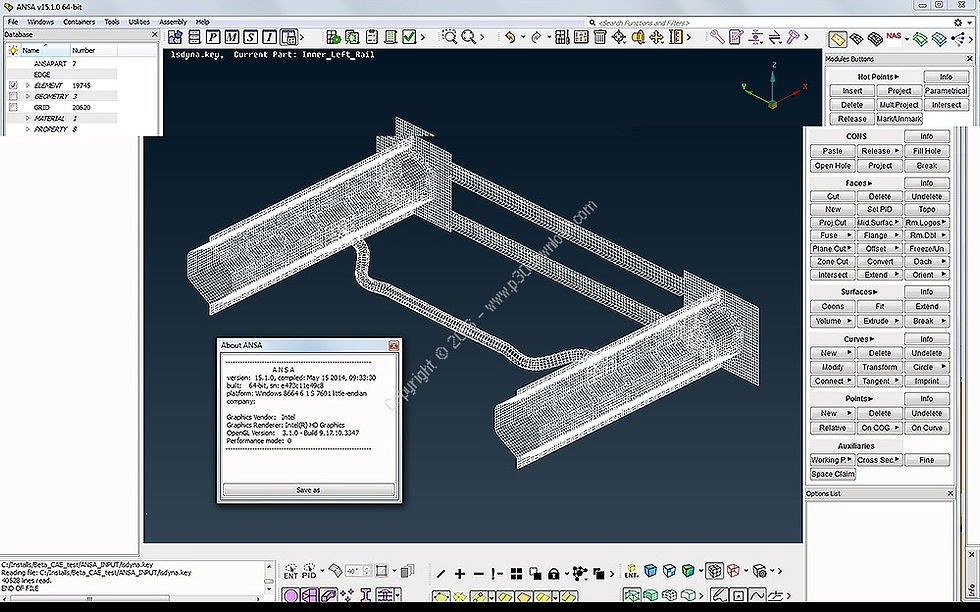Expand the MATERIAL tree row
The width and height of the screenshot is (980, 612).
coord(28,118)
